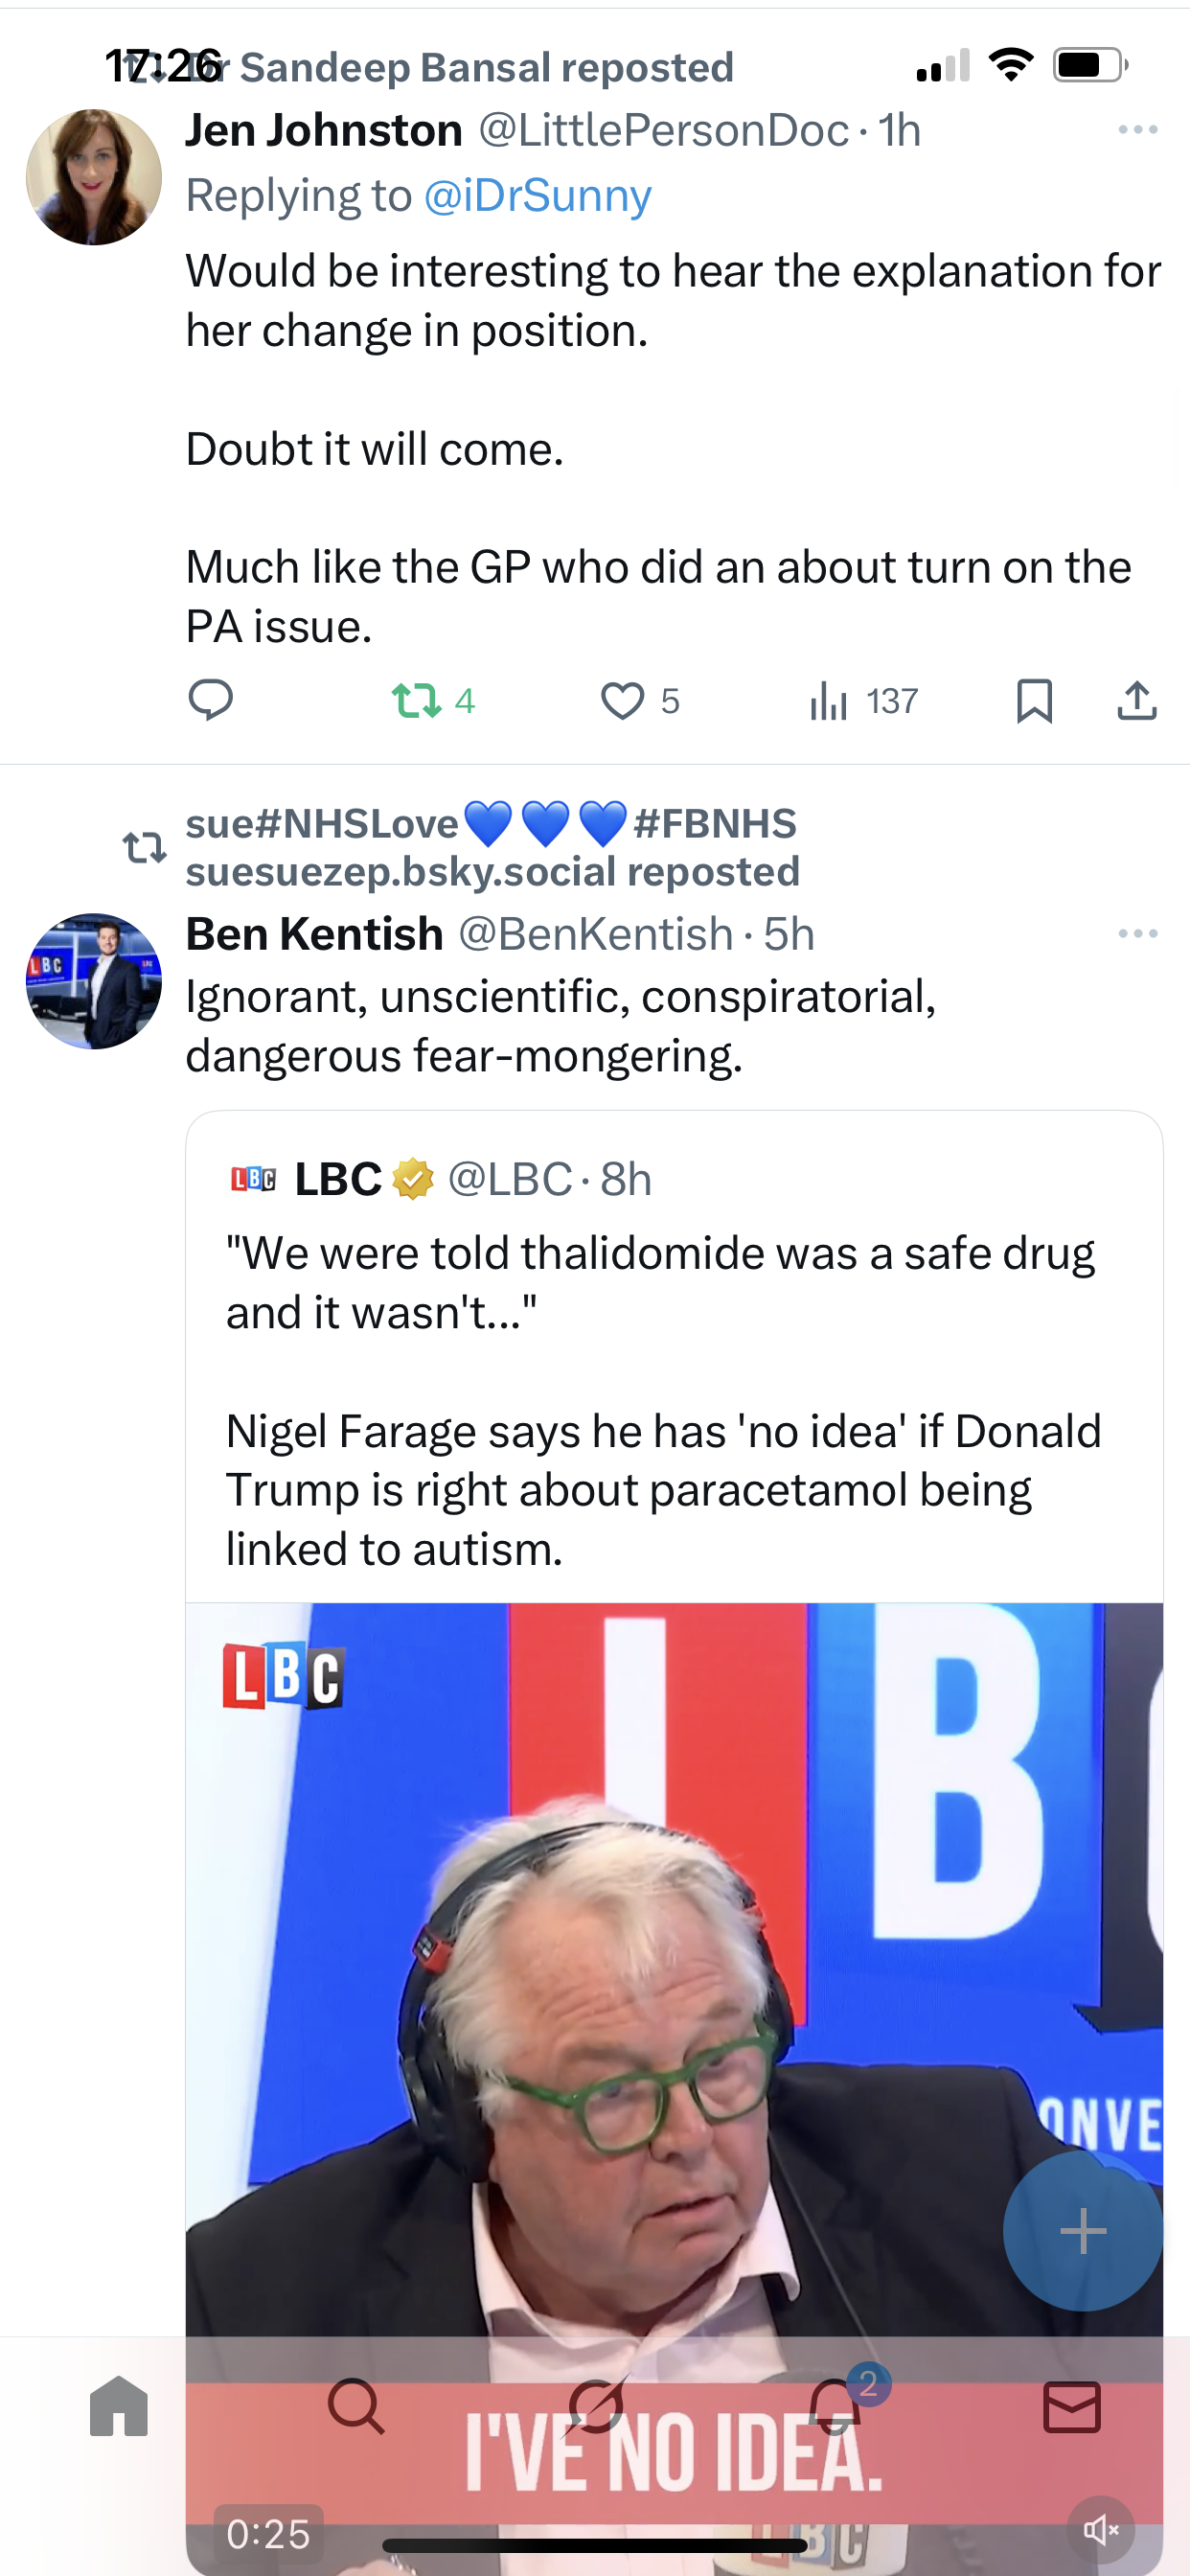This screenshot has height=2576, width=1190.
Task: Share Jen Johnston's tweet
Action: tap(1137, 700)
